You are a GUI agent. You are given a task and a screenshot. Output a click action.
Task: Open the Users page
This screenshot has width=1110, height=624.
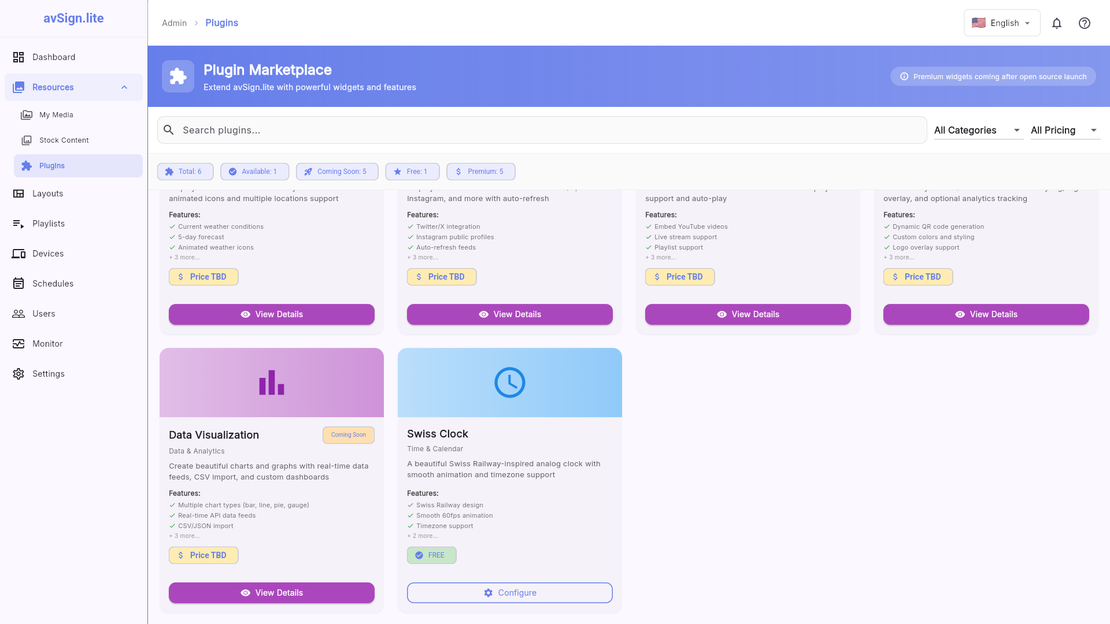click(x=74, y=314)
